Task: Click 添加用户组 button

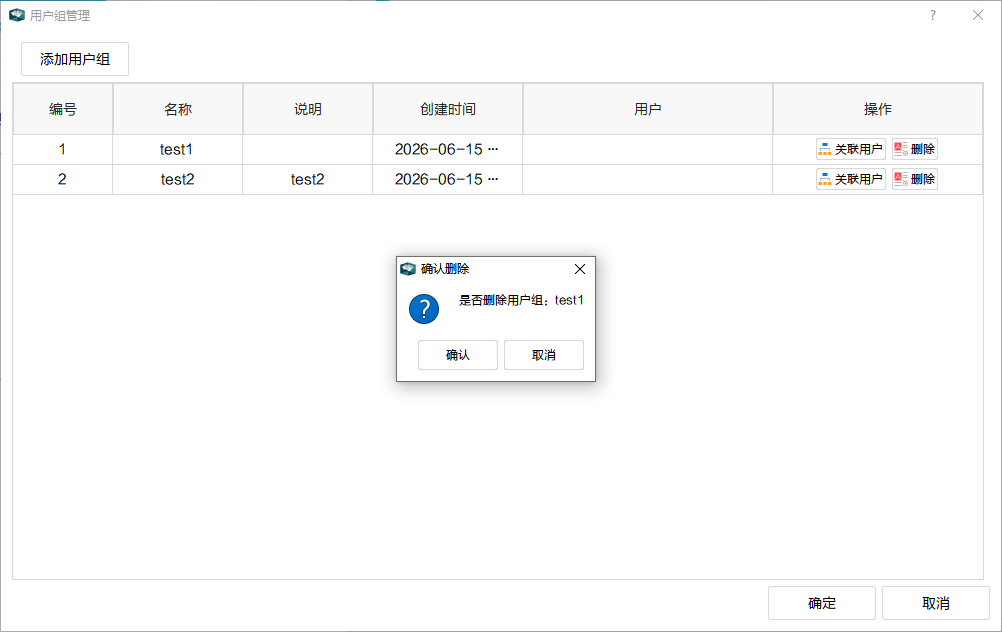Action: 75,59
